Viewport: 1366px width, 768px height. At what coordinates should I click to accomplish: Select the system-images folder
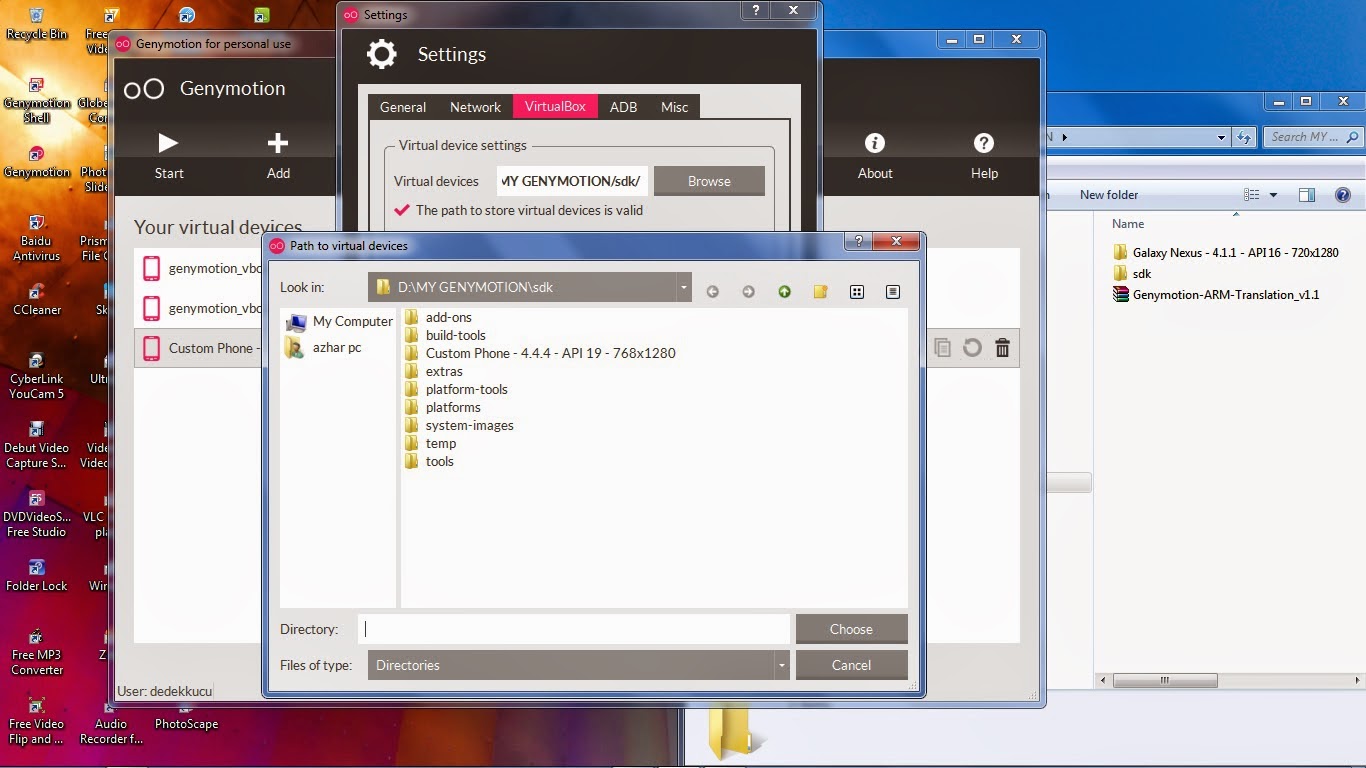(459, 425)
